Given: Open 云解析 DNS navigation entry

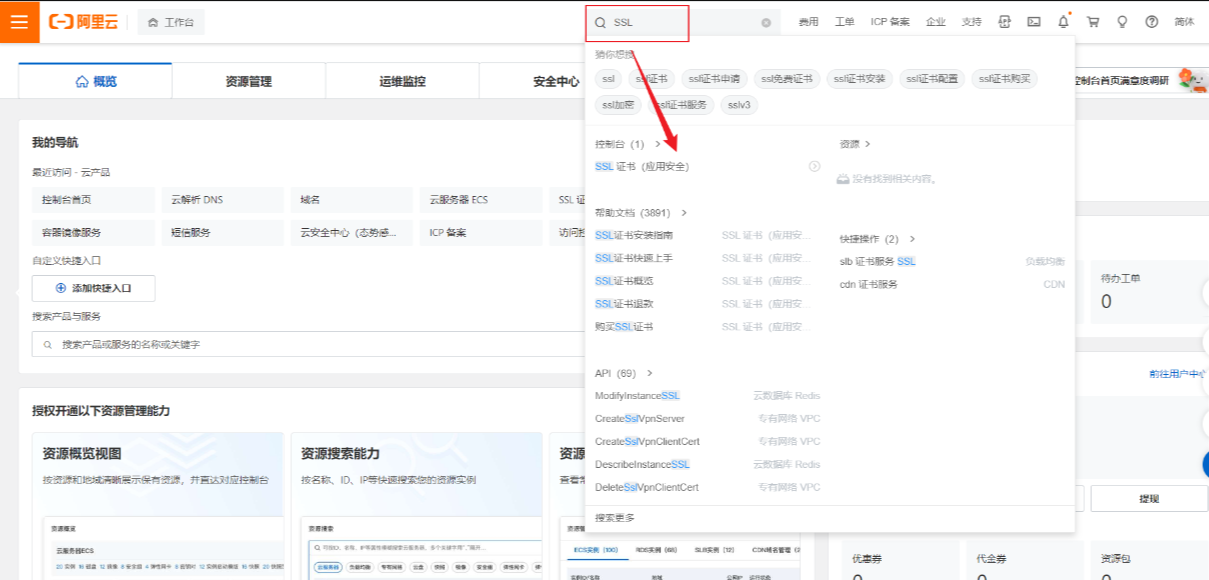Looking at the screenshot, I should click(222, 200).
